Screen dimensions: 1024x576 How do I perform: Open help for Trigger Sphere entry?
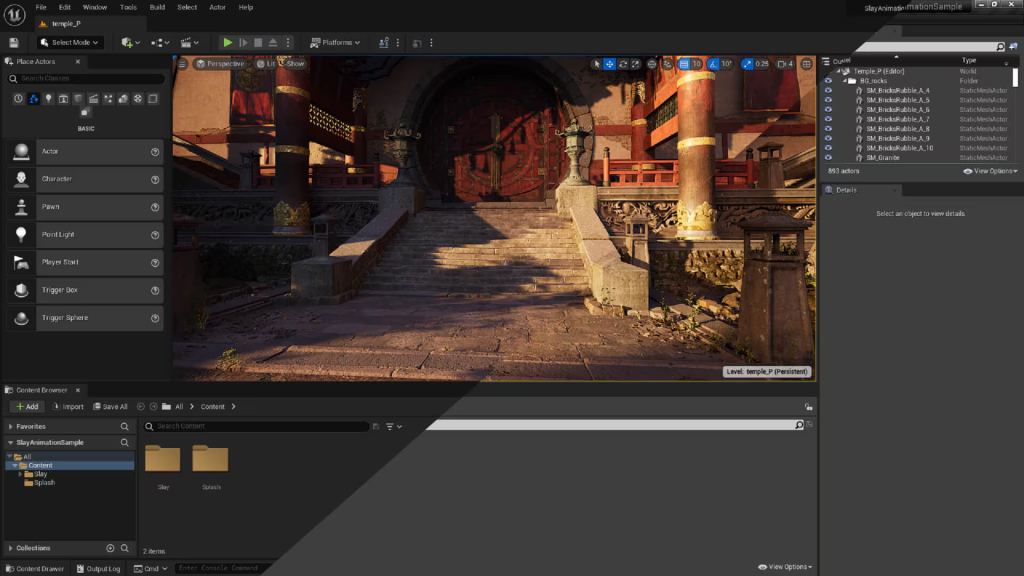[155, 318]
